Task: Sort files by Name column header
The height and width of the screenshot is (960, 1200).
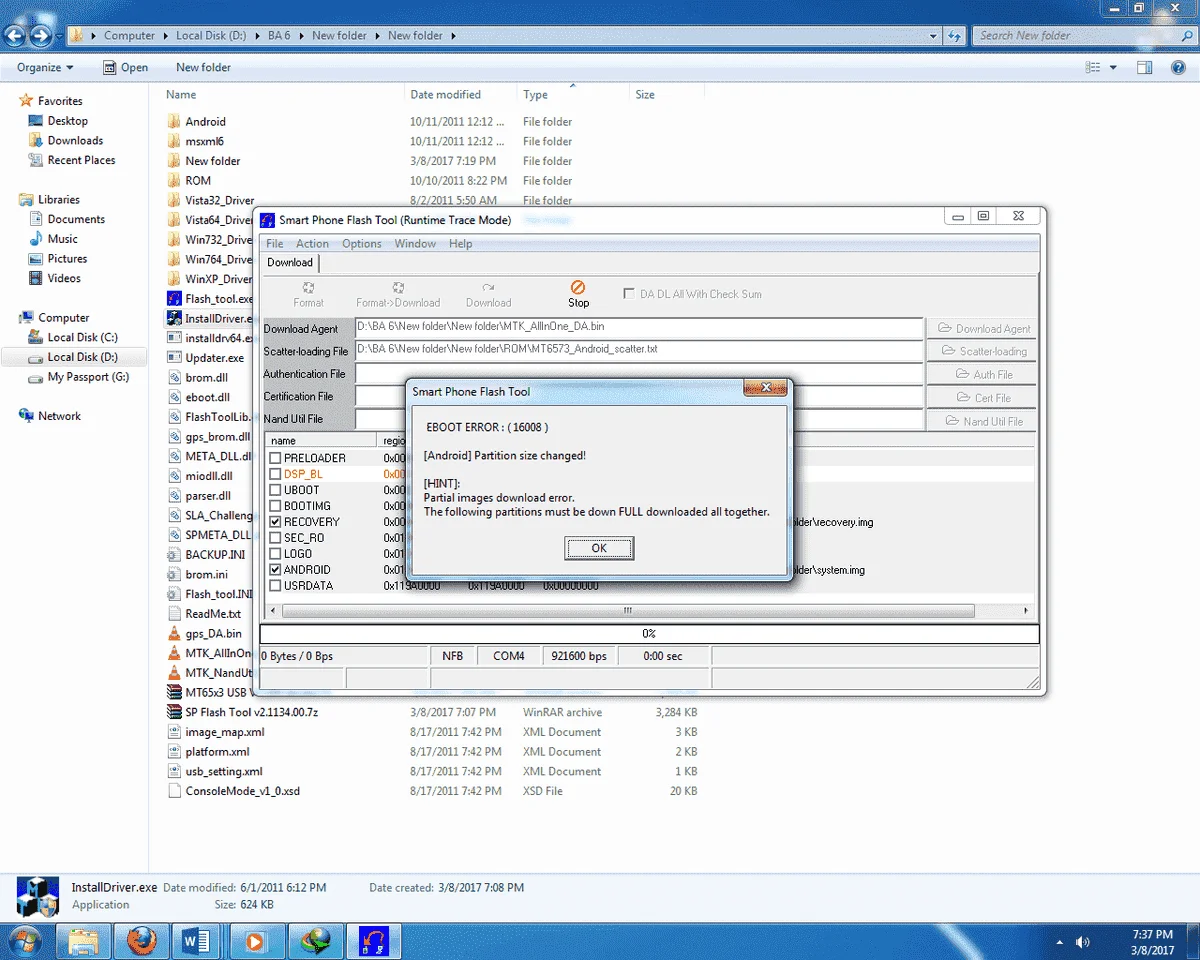Action: pos(181,95)
